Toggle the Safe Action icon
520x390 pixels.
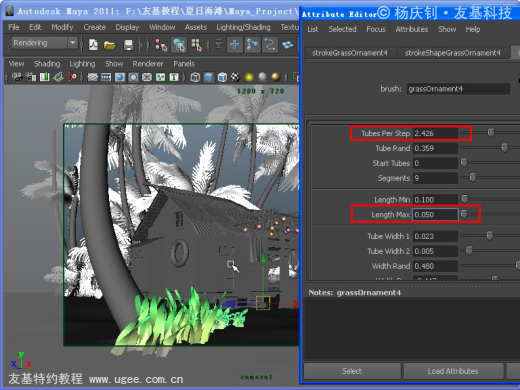(x=161, y=77)
